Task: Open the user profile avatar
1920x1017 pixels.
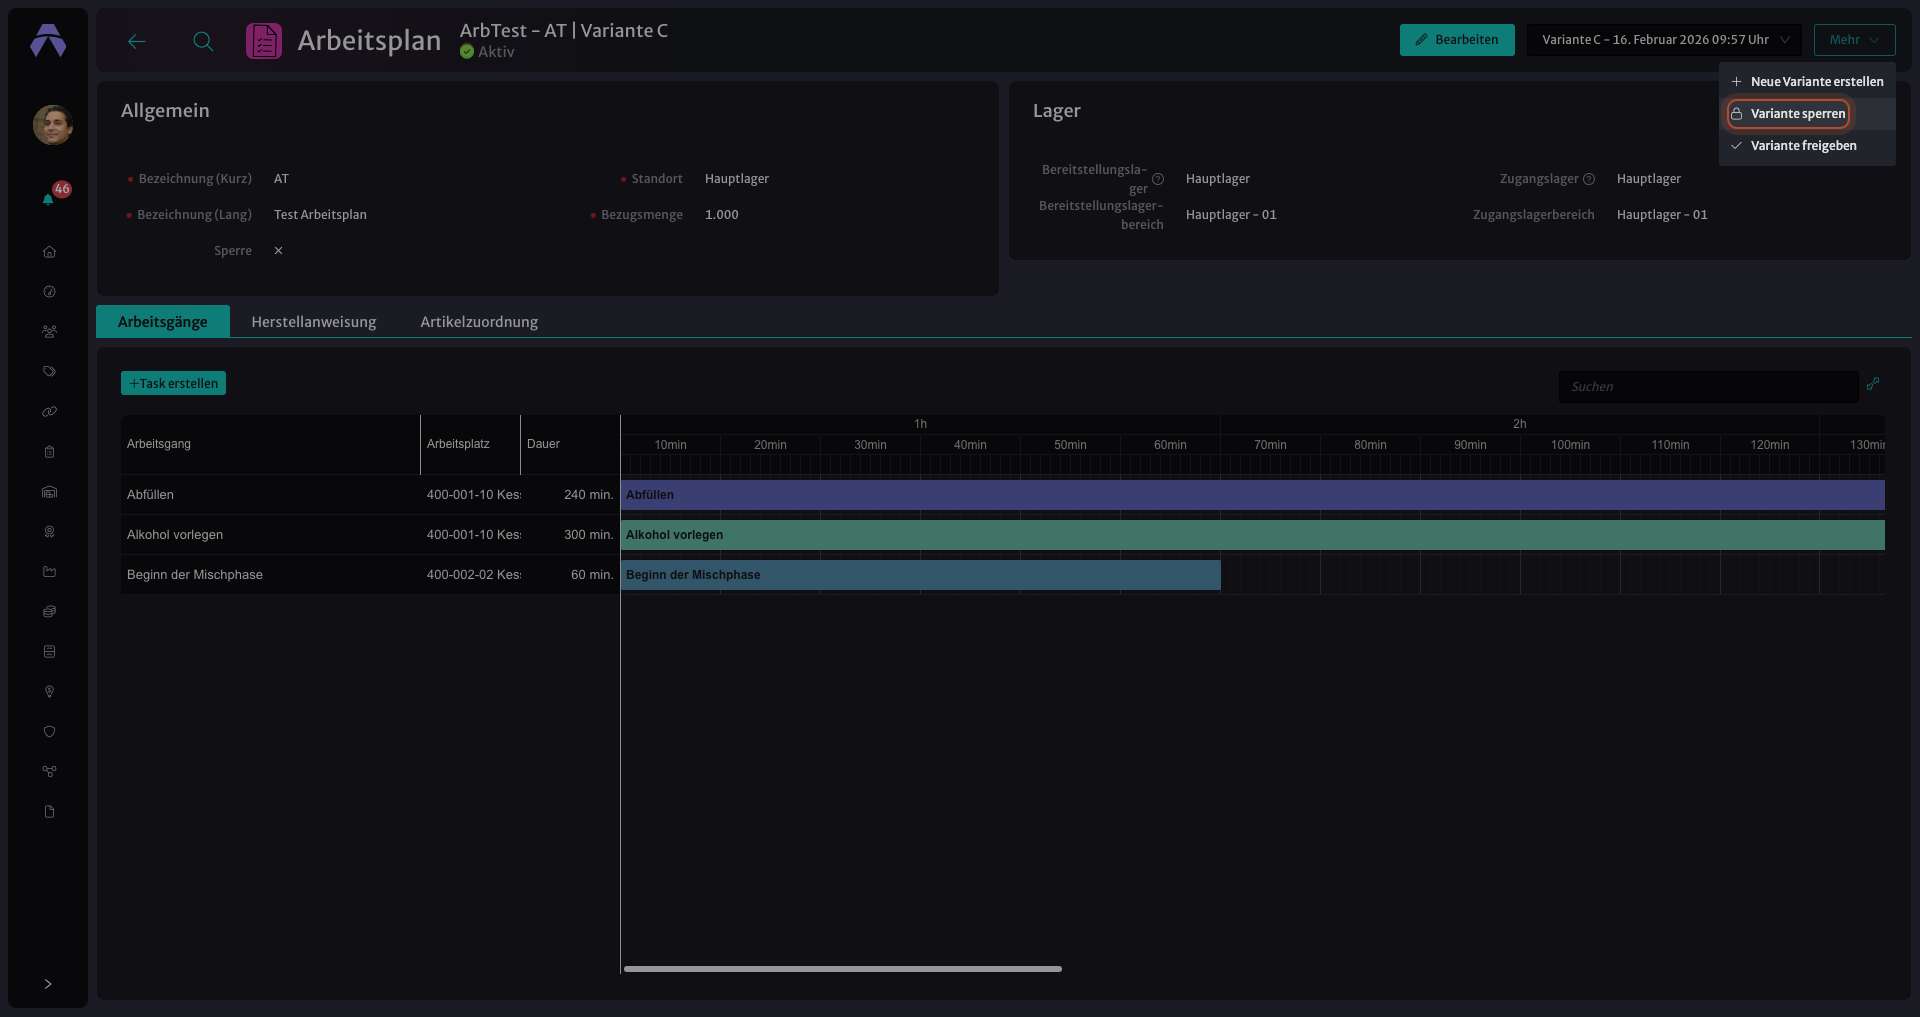Action: click(x=52, y=124)
